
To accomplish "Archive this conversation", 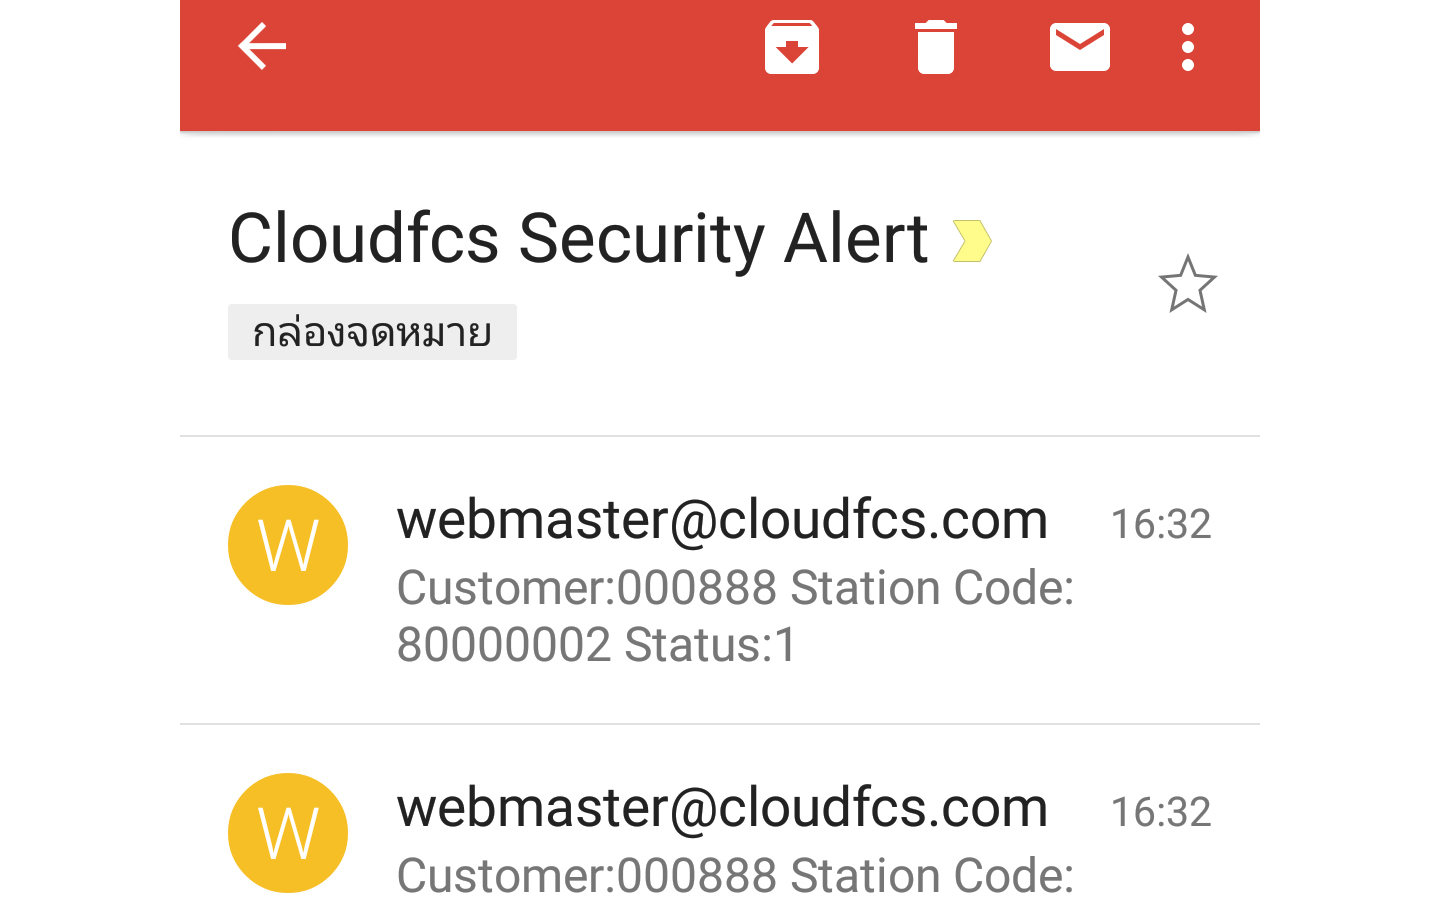I will click(792, 47).
